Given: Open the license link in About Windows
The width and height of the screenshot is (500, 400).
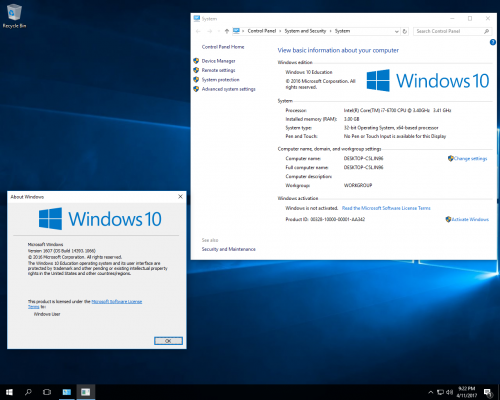Looking at the screenshot, I should coord(117,301).
